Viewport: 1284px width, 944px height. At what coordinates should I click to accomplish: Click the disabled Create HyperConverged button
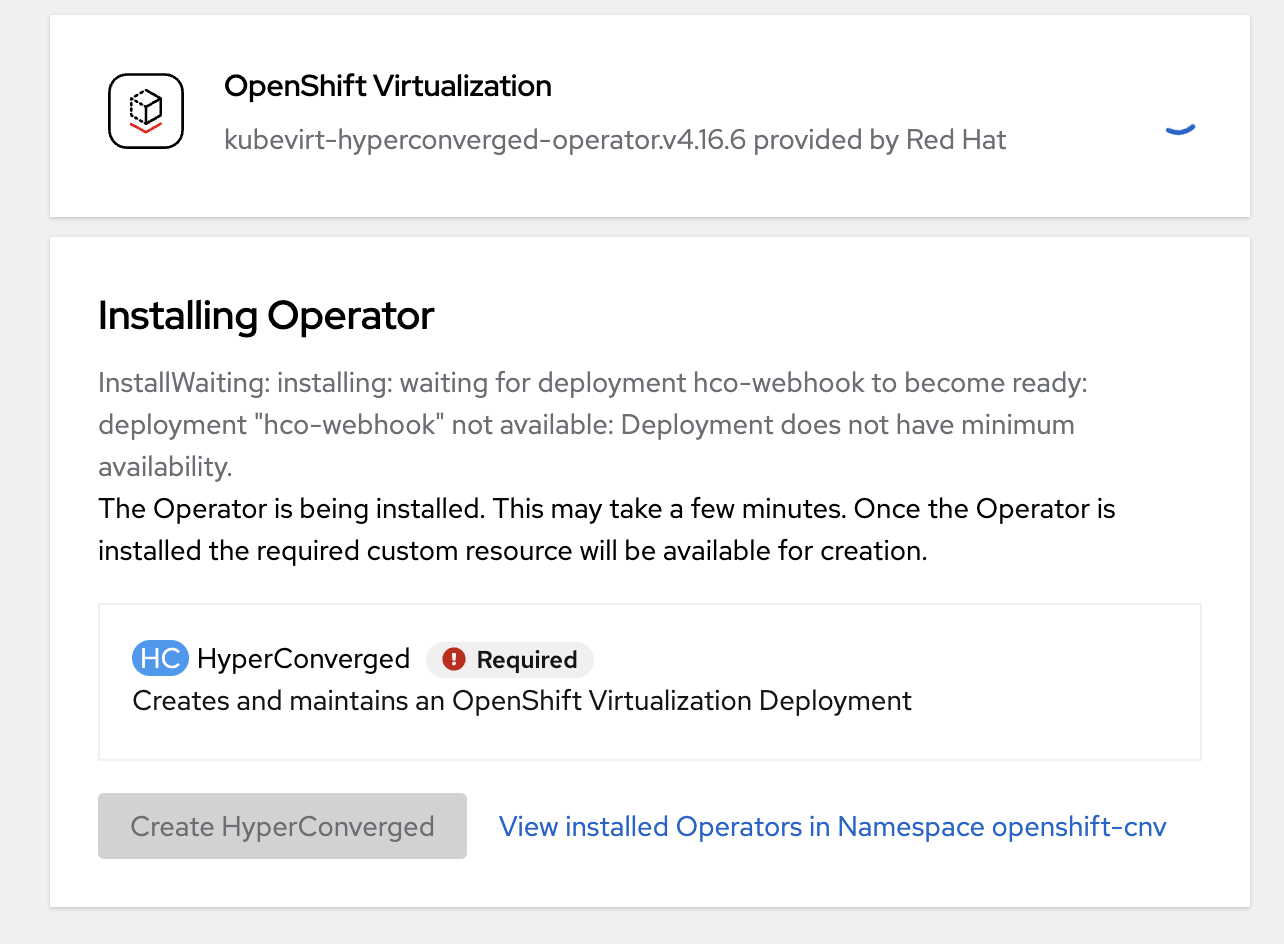[x=282, y=826]
